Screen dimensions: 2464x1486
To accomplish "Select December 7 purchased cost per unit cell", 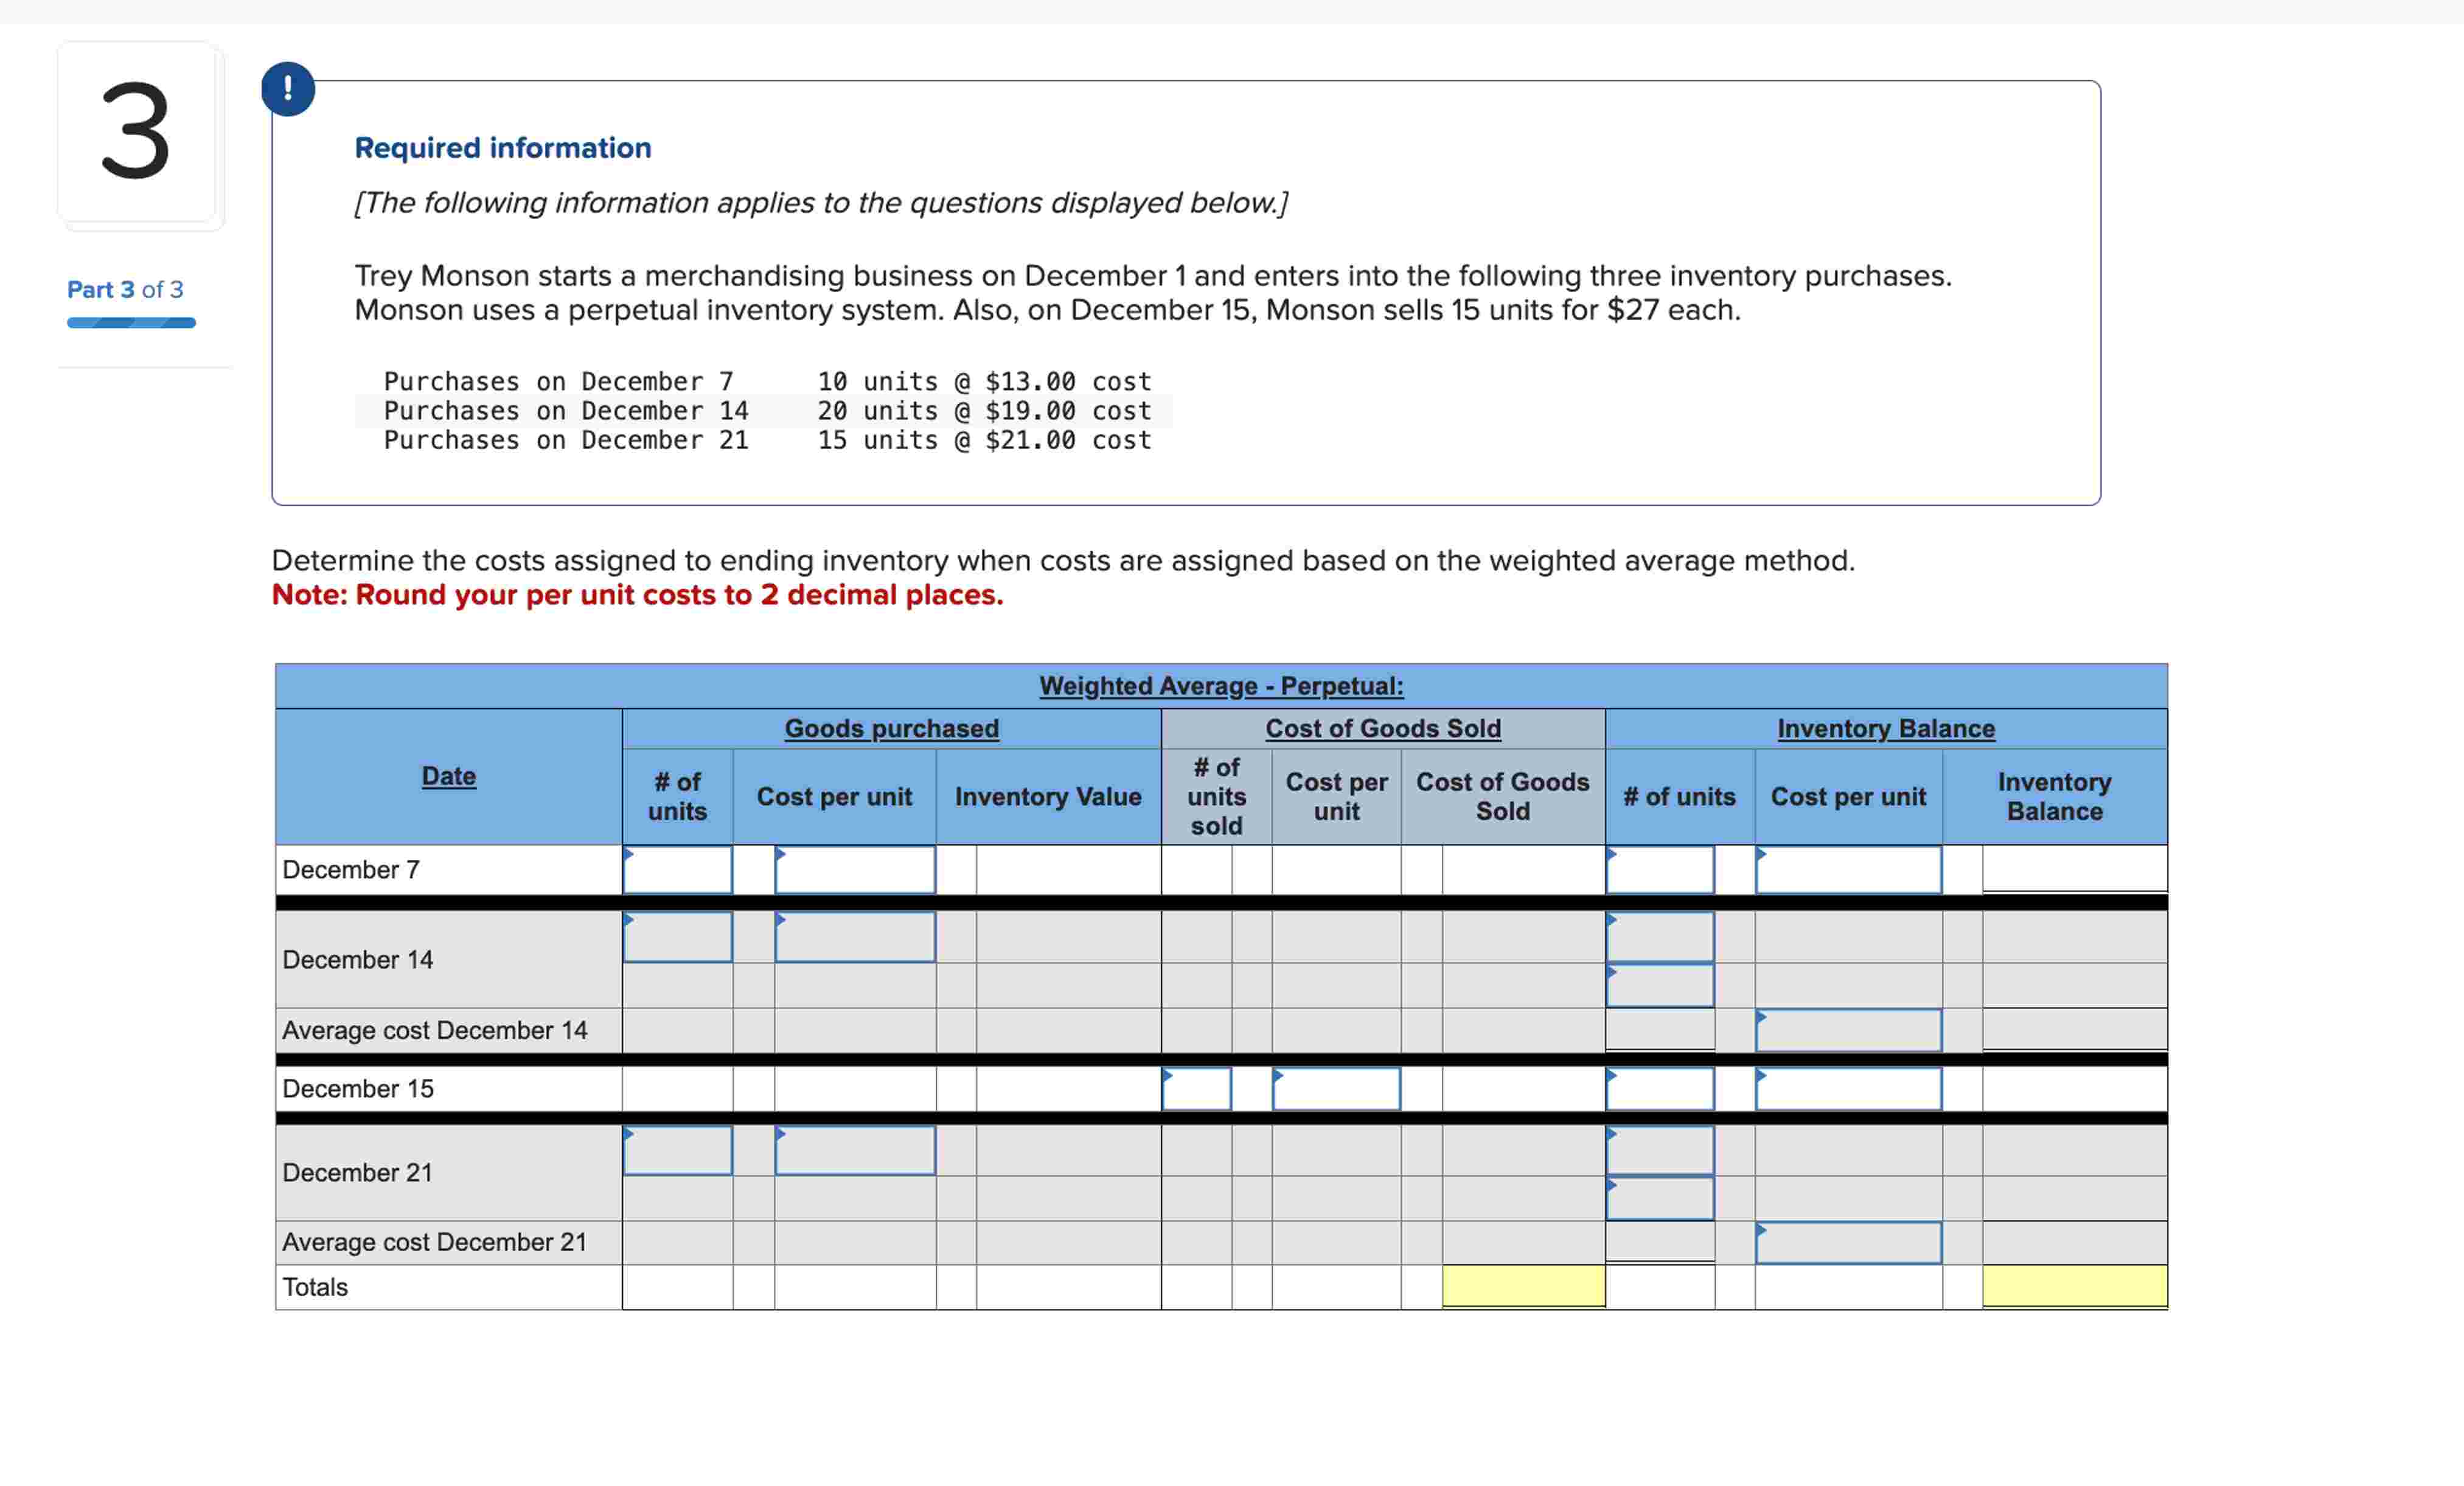I will [x=854, y=870].
